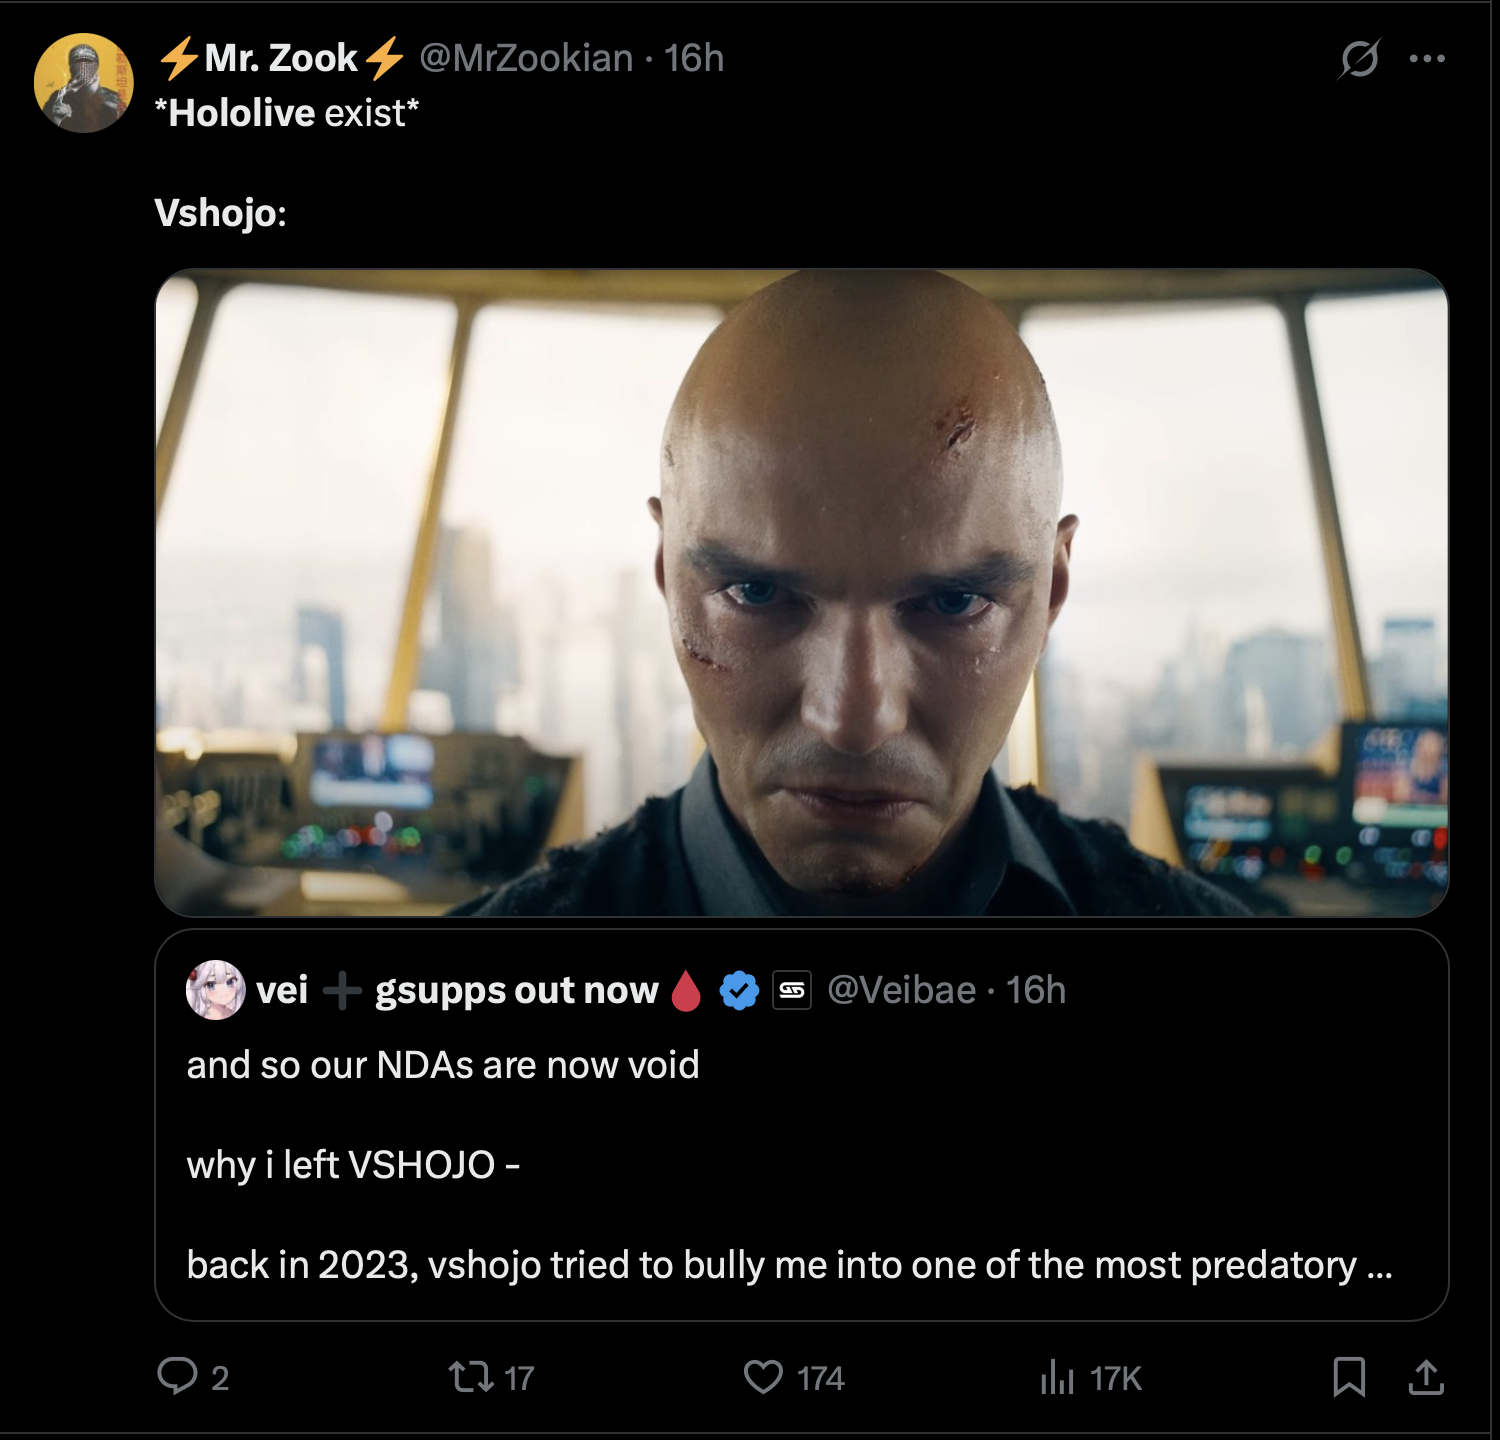1500x1440 pixels.
Task: Click the @MrZookian handle
Action: (526, 59)
